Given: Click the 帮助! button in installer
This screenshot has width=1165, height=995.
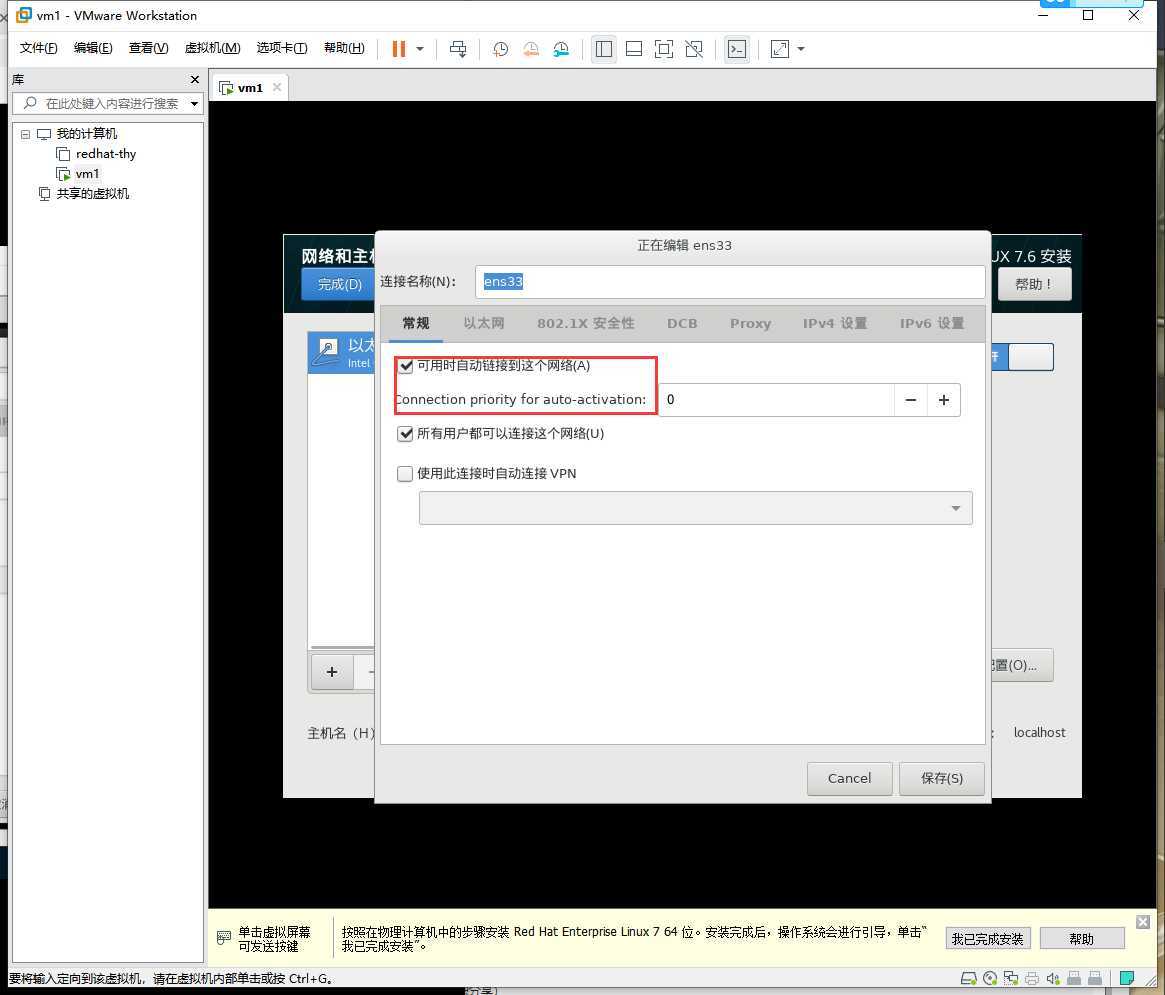Looking at the screenshot, I should pos(1033,284).
